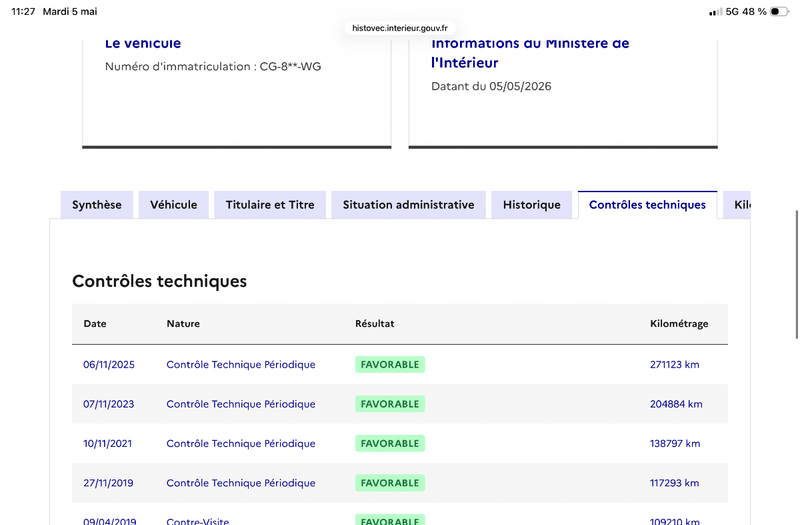Open the partially visible Kilométrage tab
Viewport: 800px width, 525px height.
click(737, 205)
